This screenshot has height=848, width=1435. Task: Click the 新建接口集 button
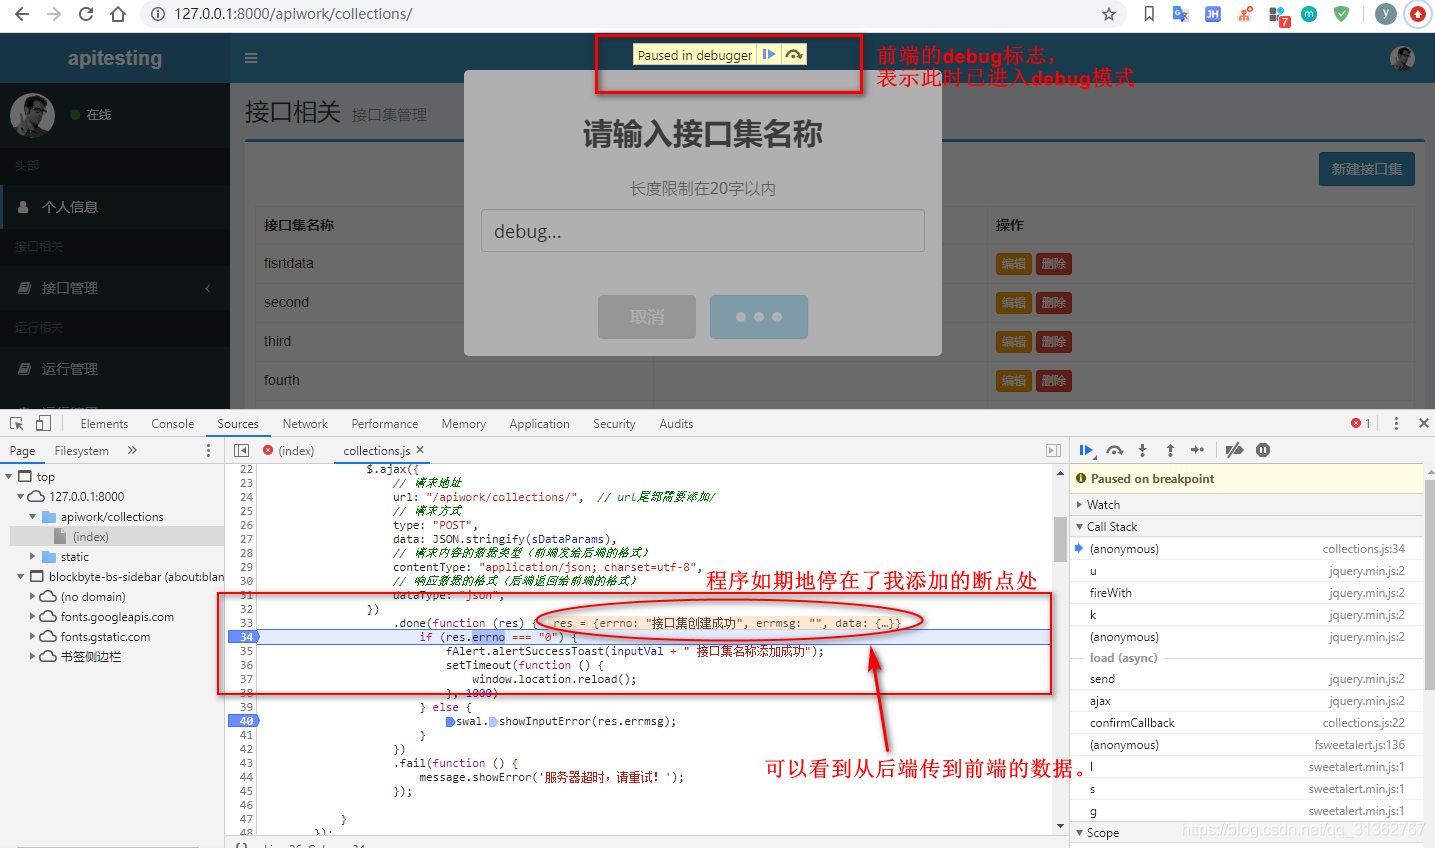(1366, 168)
